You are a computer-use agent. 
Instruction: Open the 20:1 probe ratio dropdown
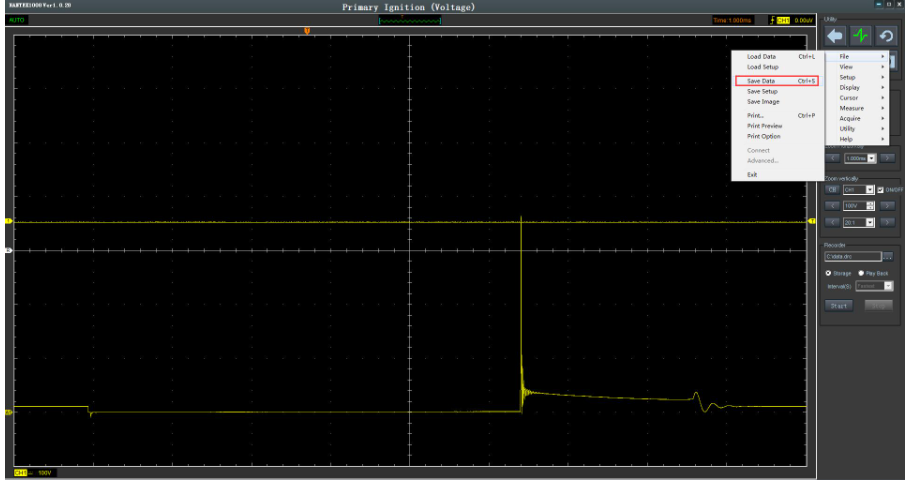tap(859, 223)
